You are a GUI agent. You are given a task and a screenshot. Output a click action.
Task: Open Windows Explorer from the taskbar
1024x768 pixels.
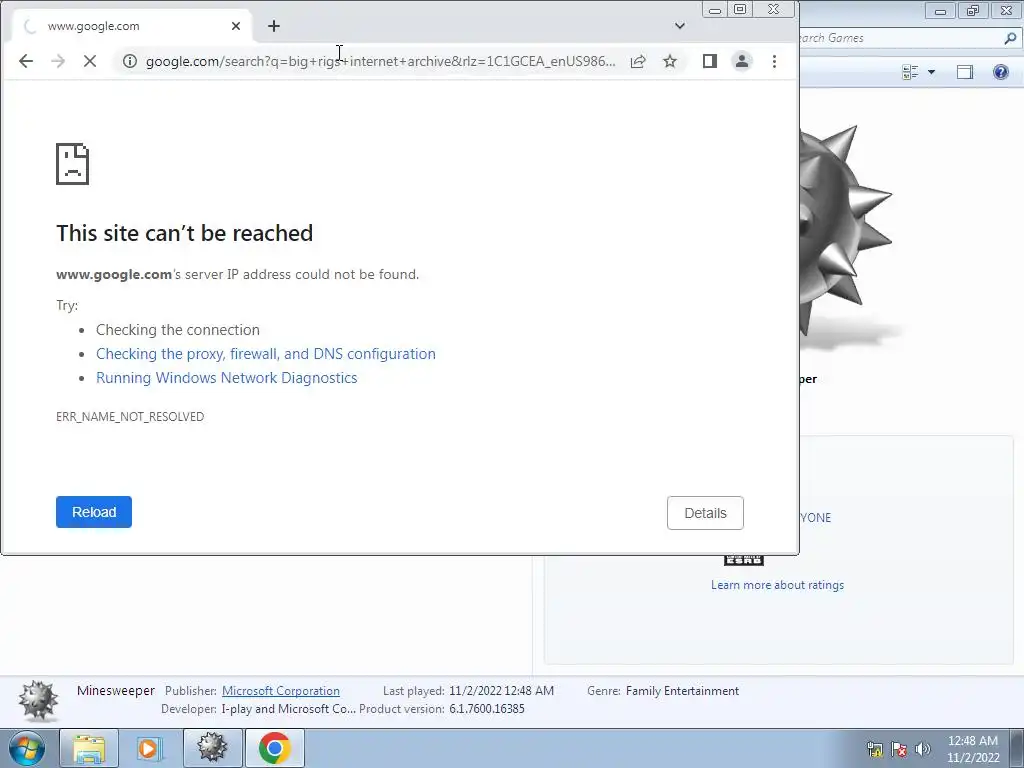point(89,748)
